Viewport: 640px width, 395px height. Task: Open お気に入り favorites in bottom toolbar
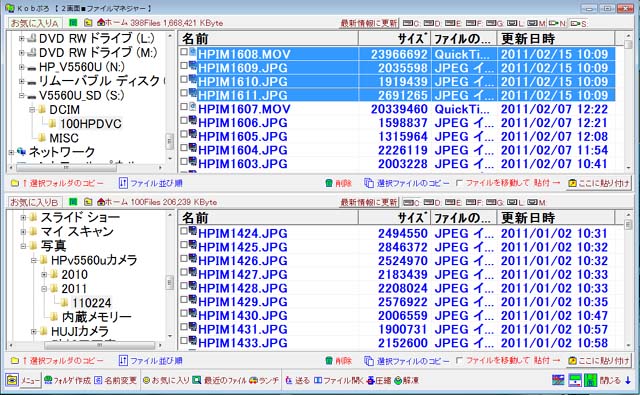click(166, 380)
